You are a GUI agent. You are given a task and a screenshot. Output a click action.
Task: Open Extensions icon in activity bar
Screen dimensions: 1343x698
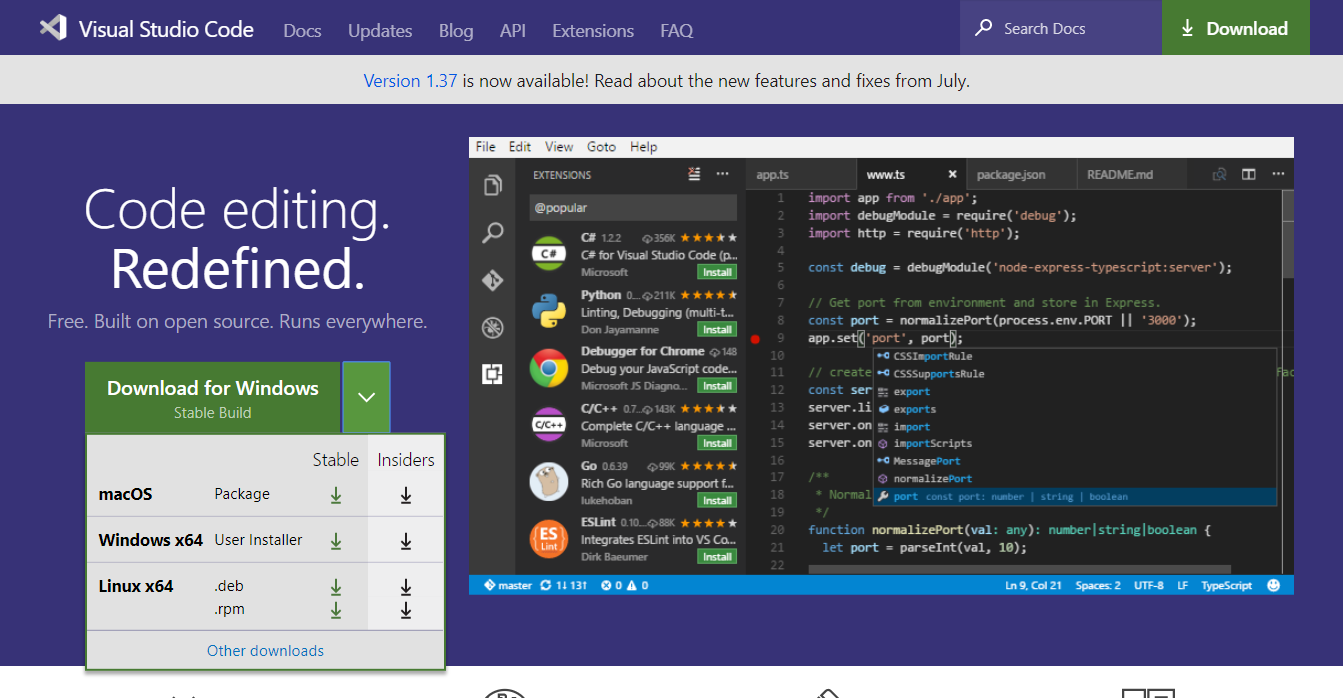(x=492, y=374)
